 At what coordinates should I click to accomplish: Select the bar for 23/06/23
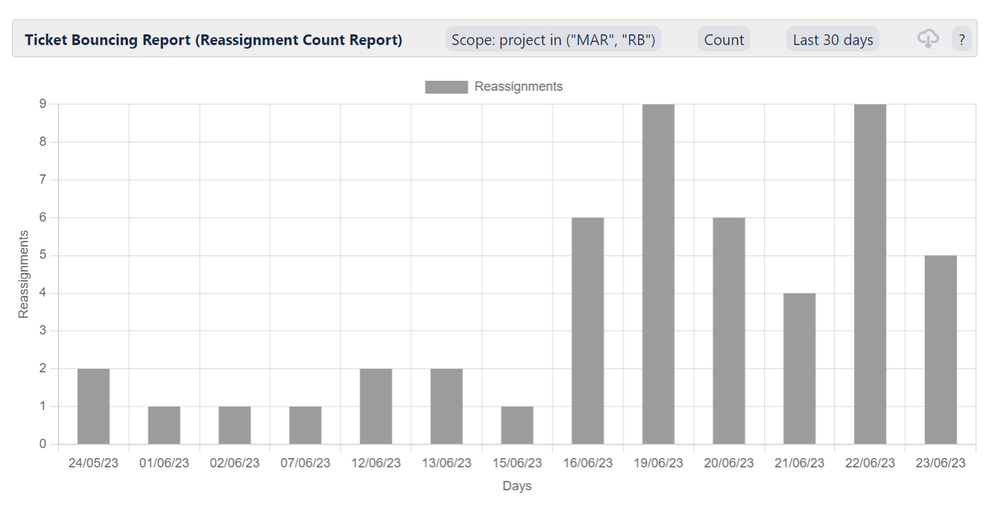[940, 350]
